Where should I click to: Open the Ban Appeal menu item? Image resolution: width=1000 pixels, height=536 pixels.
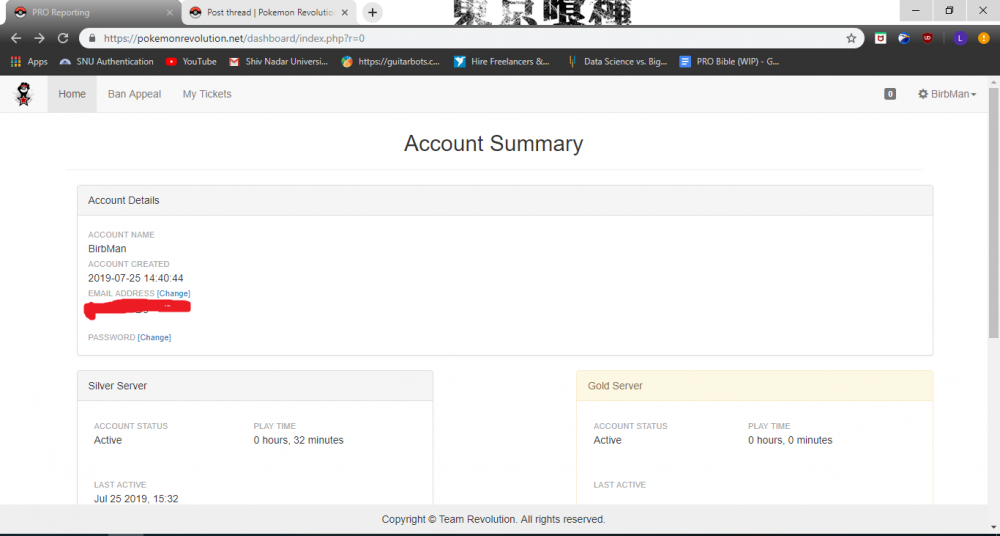pos(134,94)
